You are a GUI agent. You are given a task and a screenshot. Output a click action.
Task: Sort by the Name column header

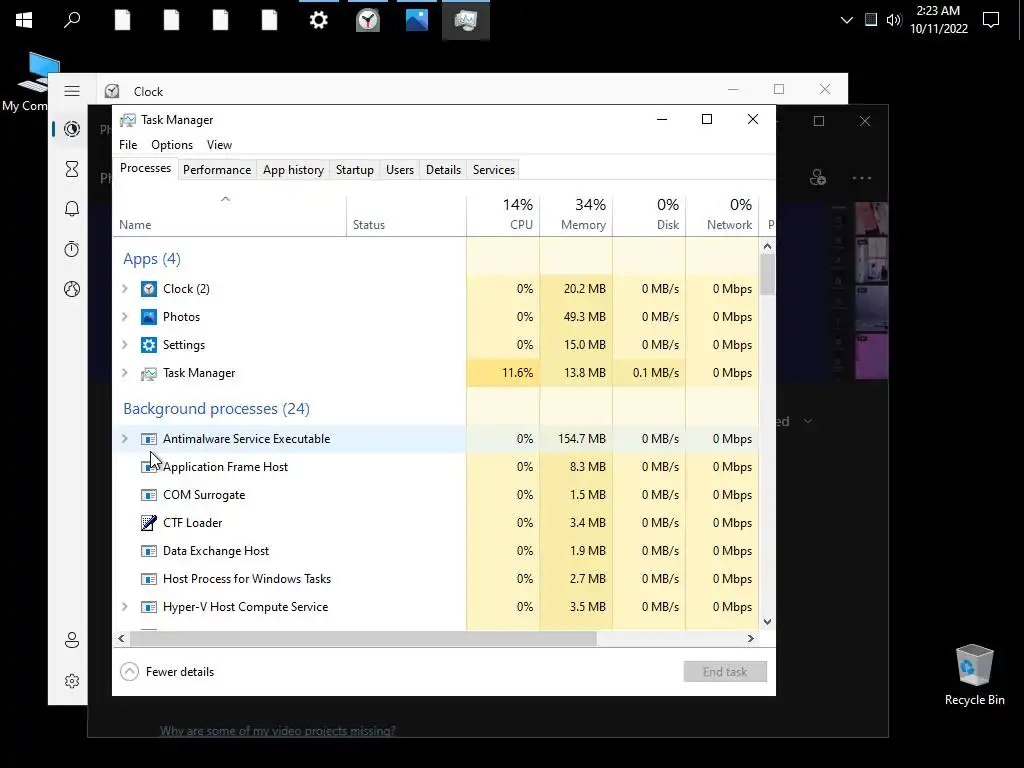point(229,216)
